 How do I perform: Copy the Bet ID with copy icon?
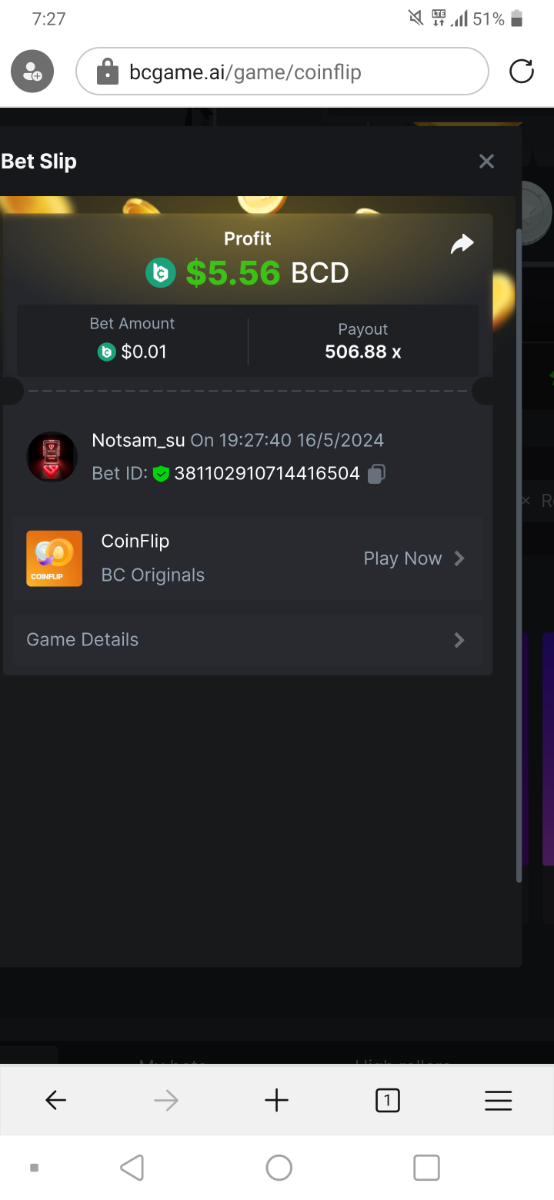click(377, 474)
